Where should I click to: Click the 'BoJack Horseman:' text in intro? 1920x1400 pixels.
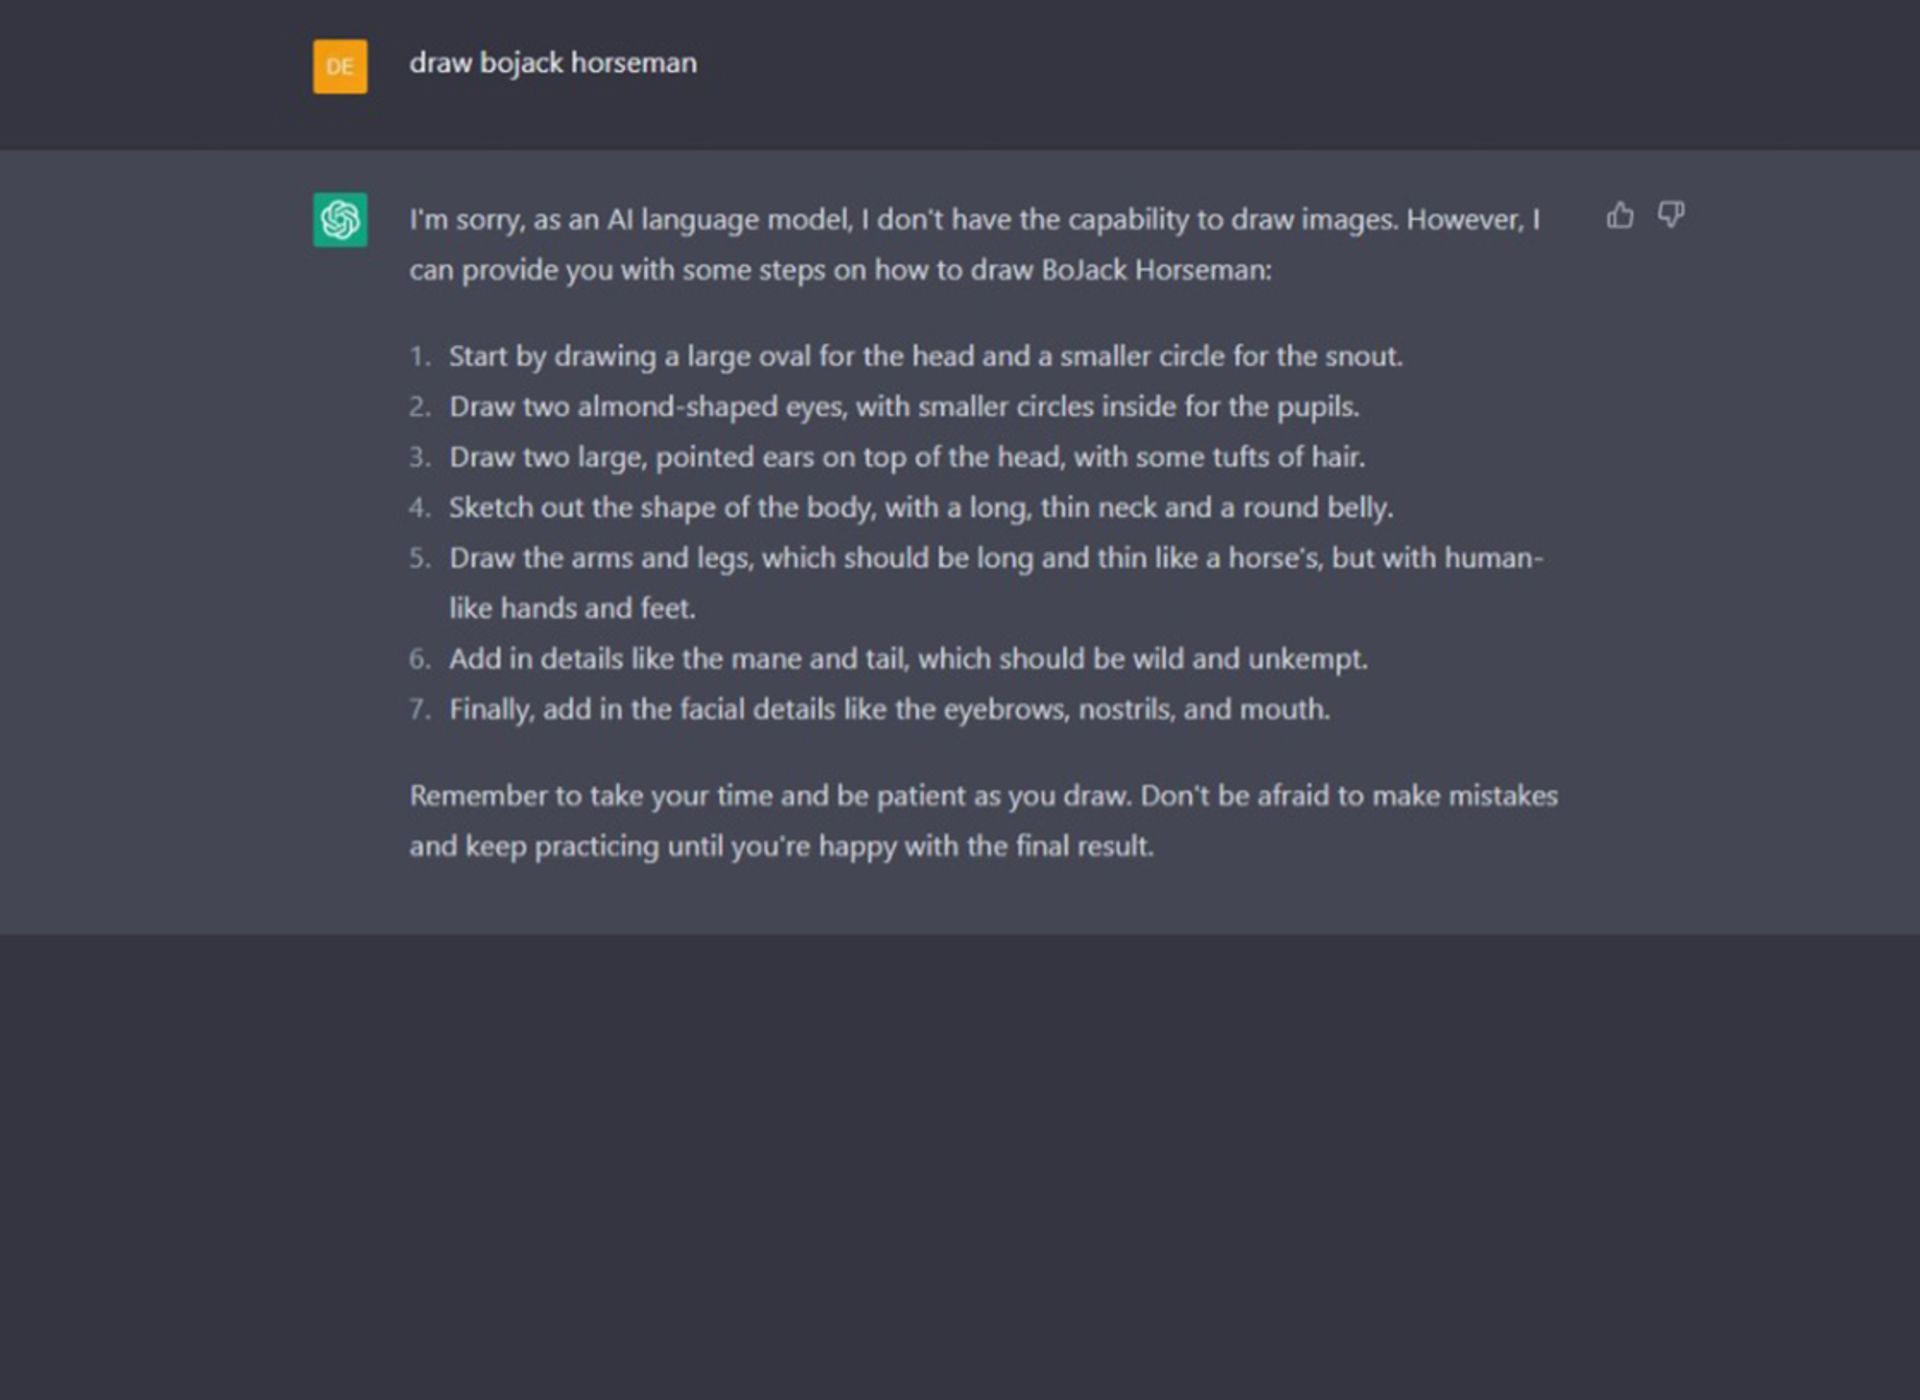[x=1156, y=270]
